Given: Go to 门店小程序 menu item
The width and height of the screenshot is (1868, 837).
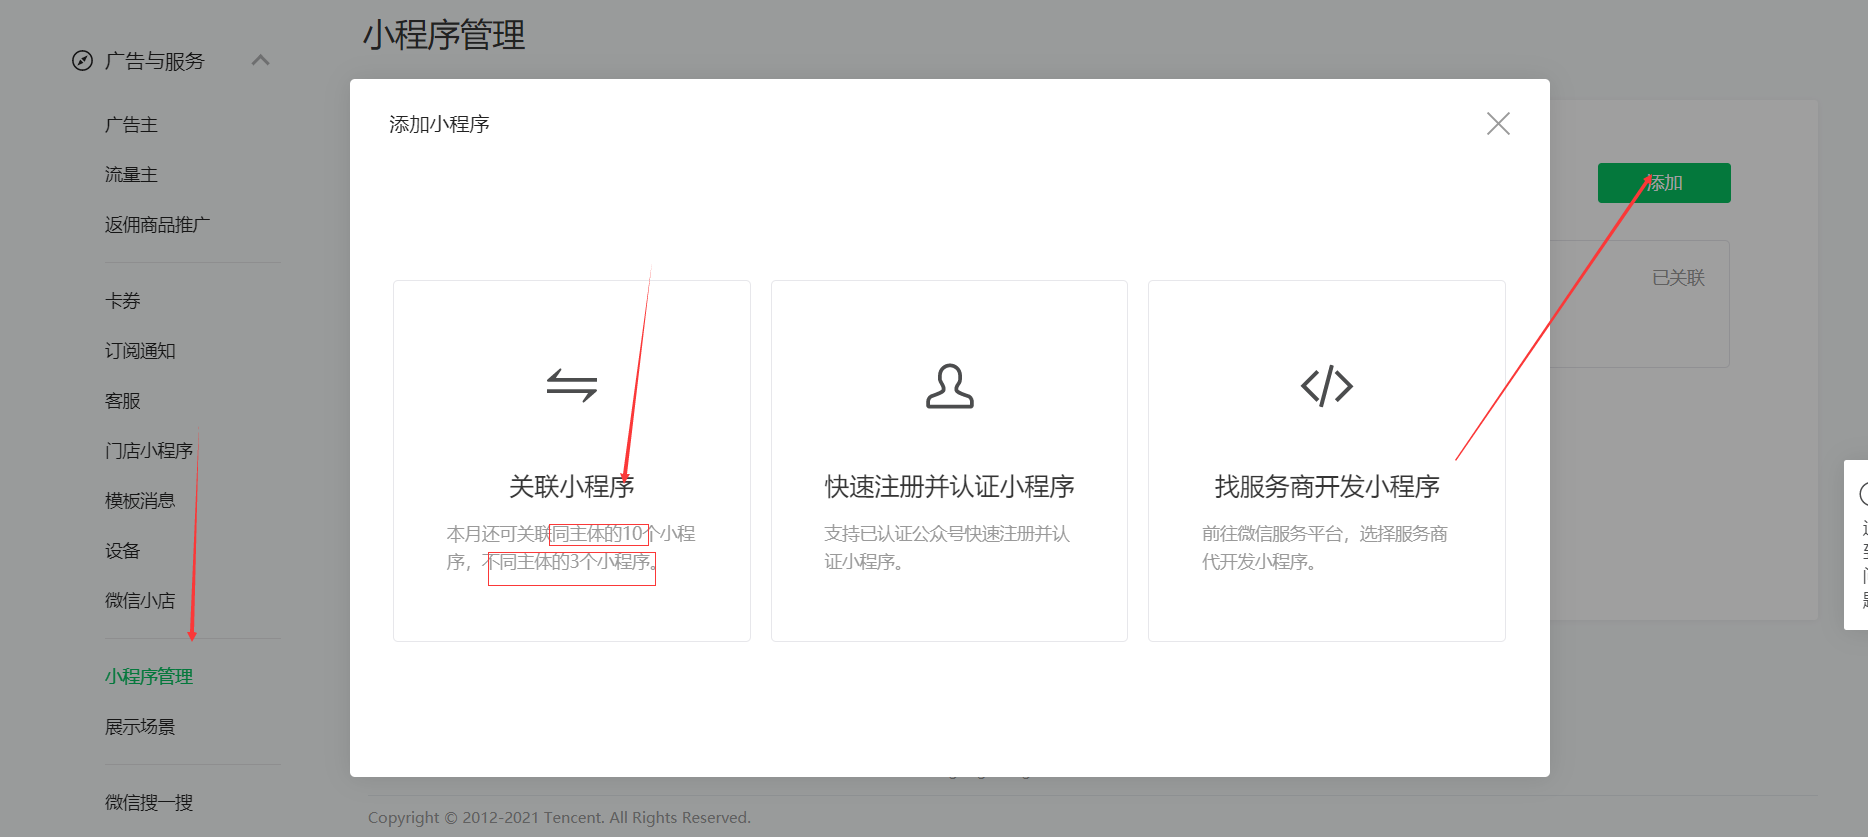Looking at the screenshot, I should tap(149, 451).
